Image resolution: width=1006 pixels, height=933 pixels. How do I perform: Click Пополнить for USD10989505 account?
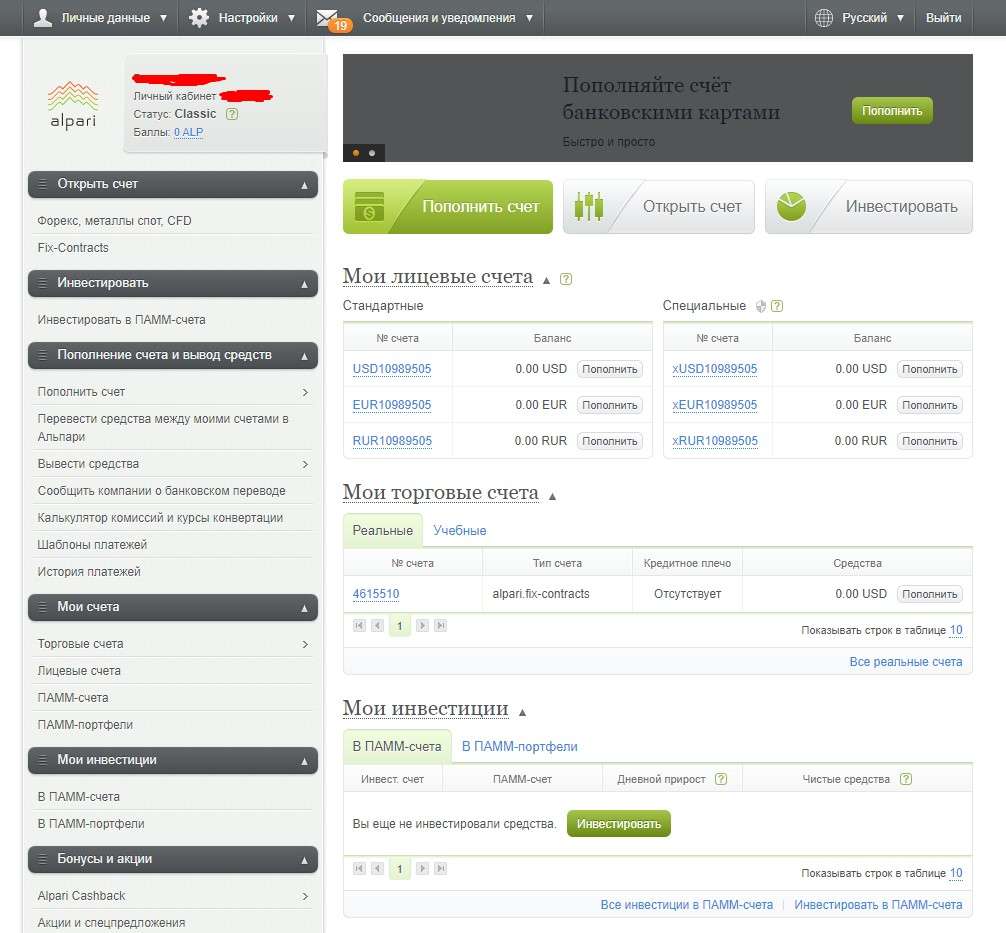[610, 369]
